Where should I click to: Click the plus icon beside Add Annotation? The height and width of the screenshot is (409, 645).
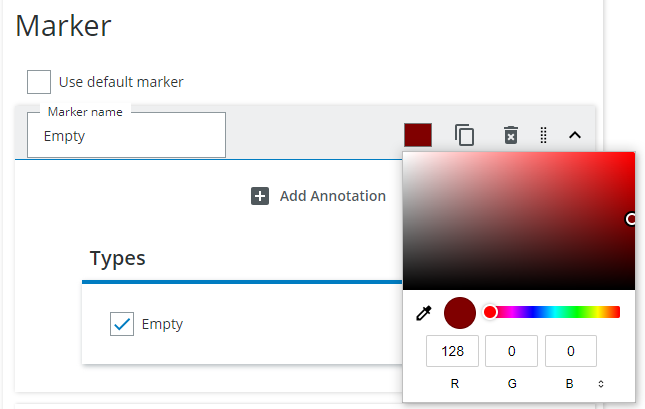coord(260,196)
